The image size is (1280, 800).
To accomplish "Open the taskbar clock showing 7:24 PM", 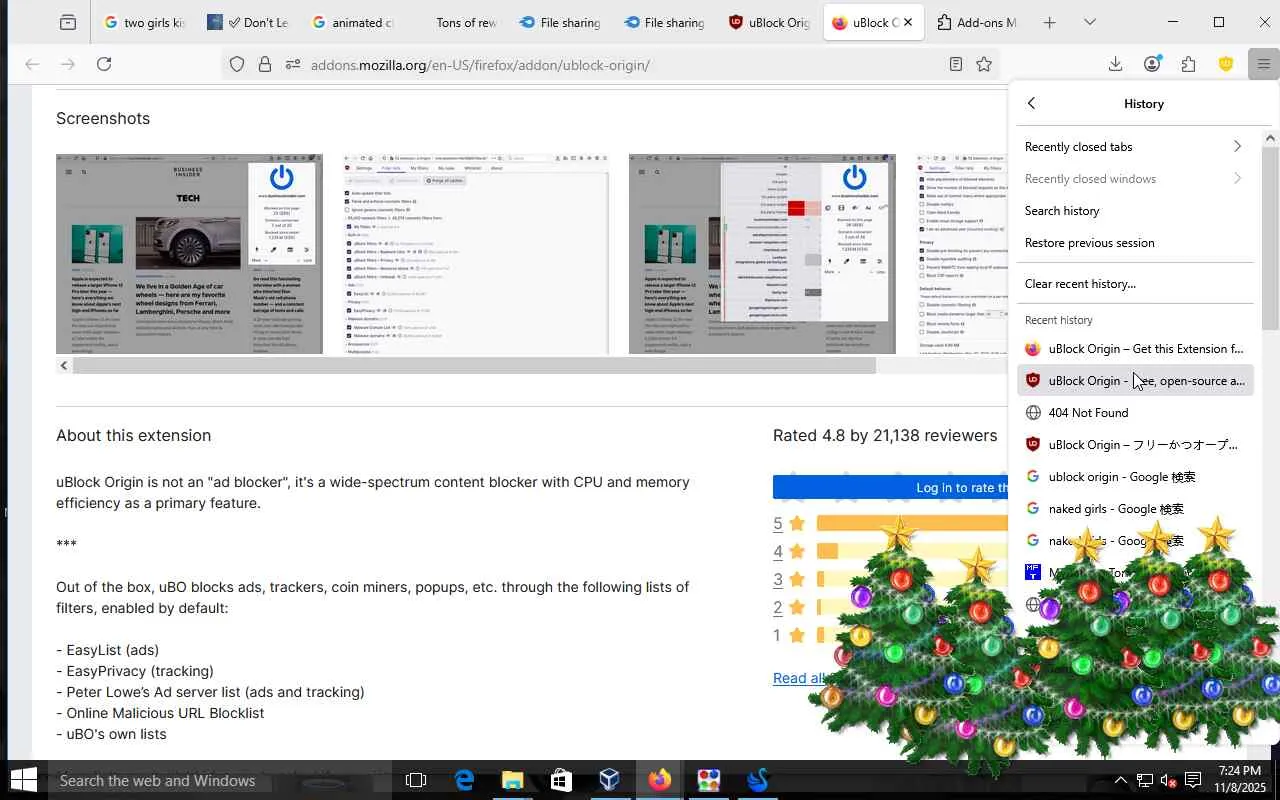I will click(1239, 780).
